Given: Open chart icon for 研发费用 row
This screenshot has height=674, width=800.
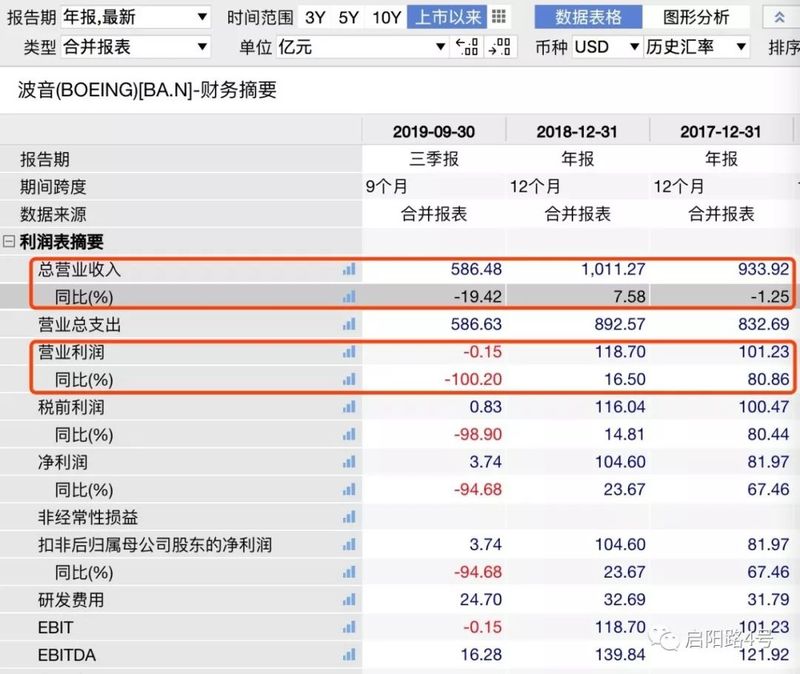Looking at the screenshot, I should pyautogui.click(x=349, y=600).
